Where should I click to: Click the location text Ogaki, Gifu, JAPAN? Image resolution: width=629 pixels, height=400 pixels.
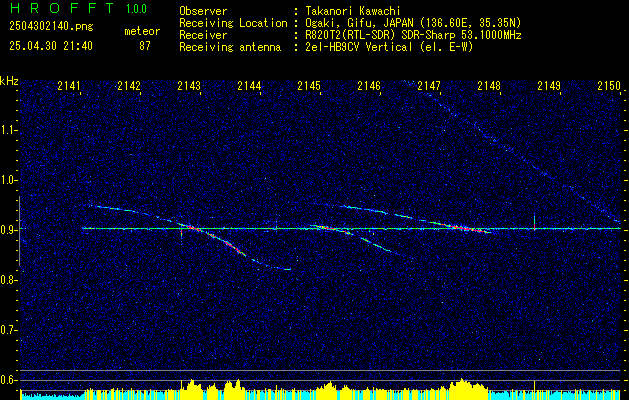click(359, 23)
